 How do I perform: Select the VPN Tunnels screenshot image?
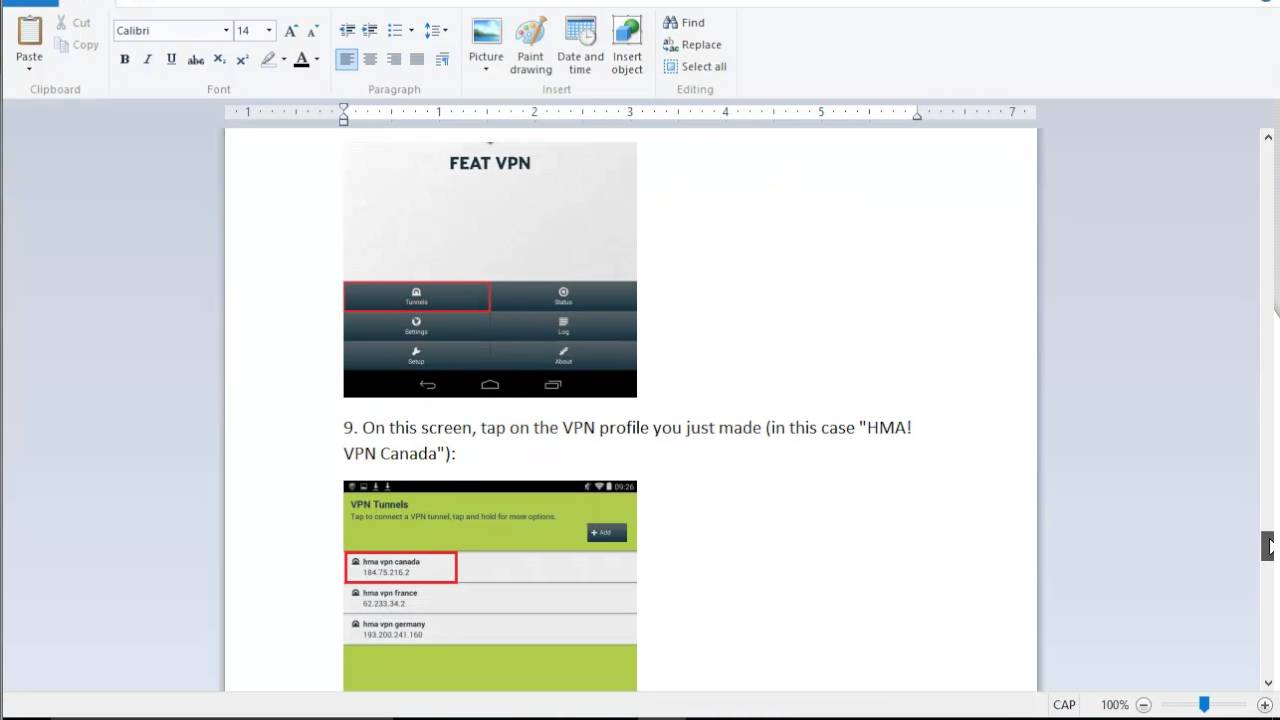tap(490, 586)
